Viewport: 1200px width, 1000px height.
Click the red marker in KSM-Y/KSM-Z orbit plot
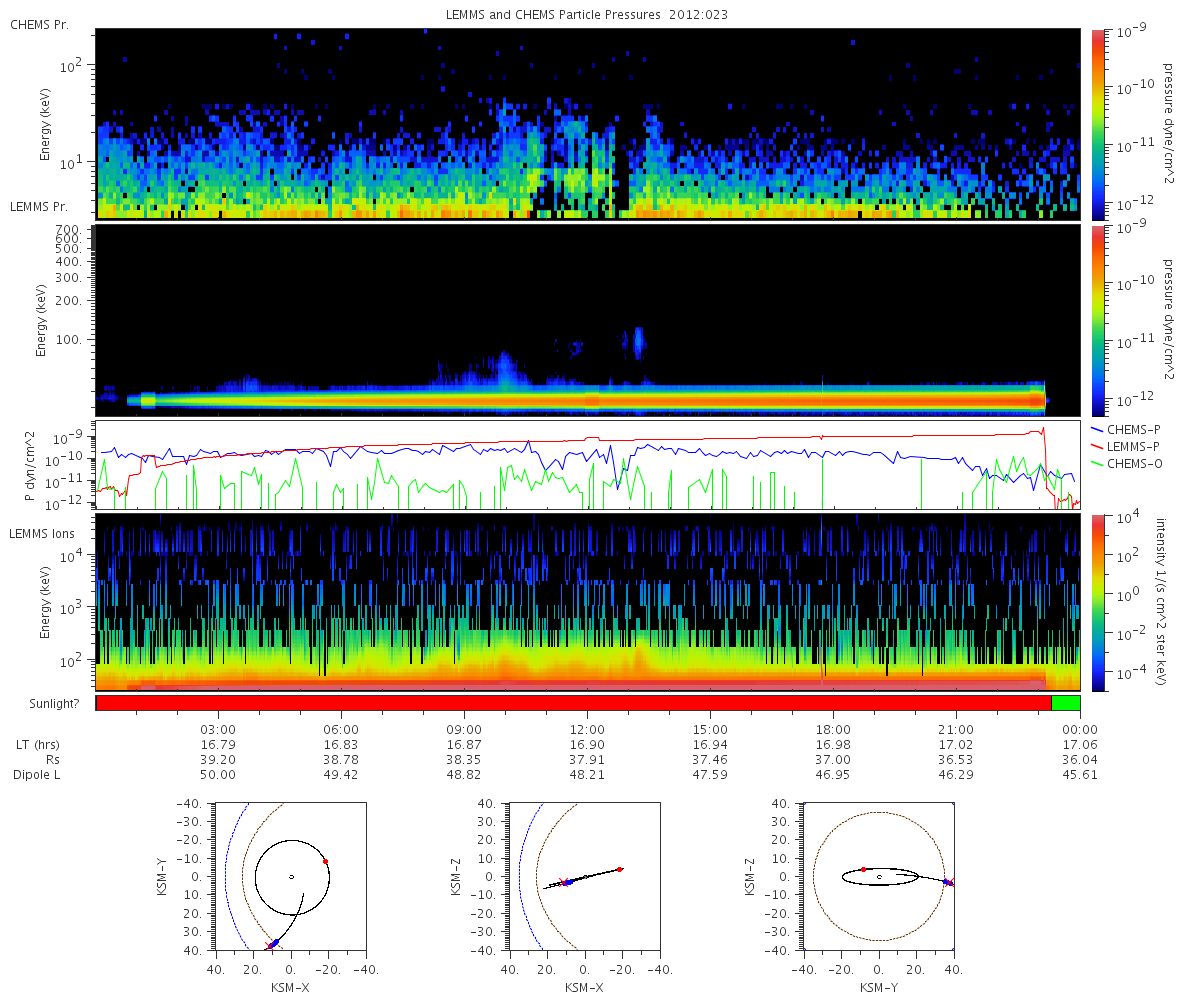(x=863, y=869)
